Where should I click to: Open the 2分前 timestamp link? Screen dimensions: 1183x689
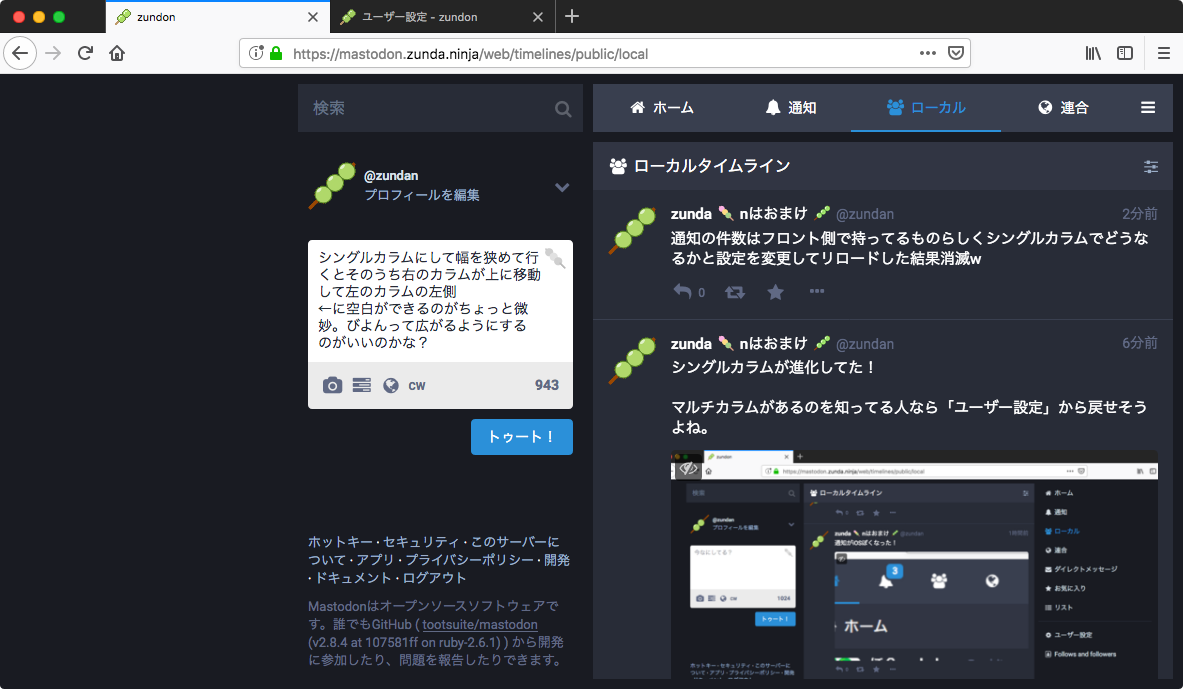pyautogui.click(x=1139, y=214)
